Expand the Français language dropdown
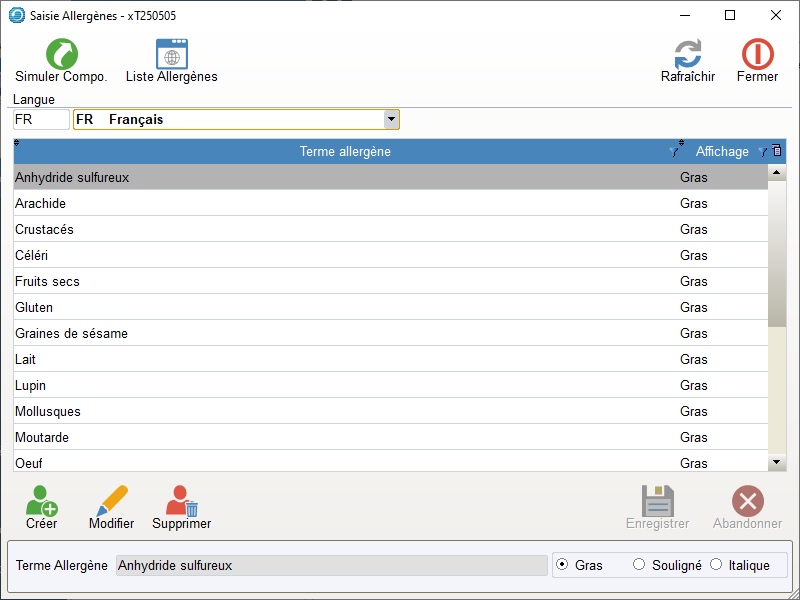The width and height of the screenshot is (800, 600). pos(392,120)
